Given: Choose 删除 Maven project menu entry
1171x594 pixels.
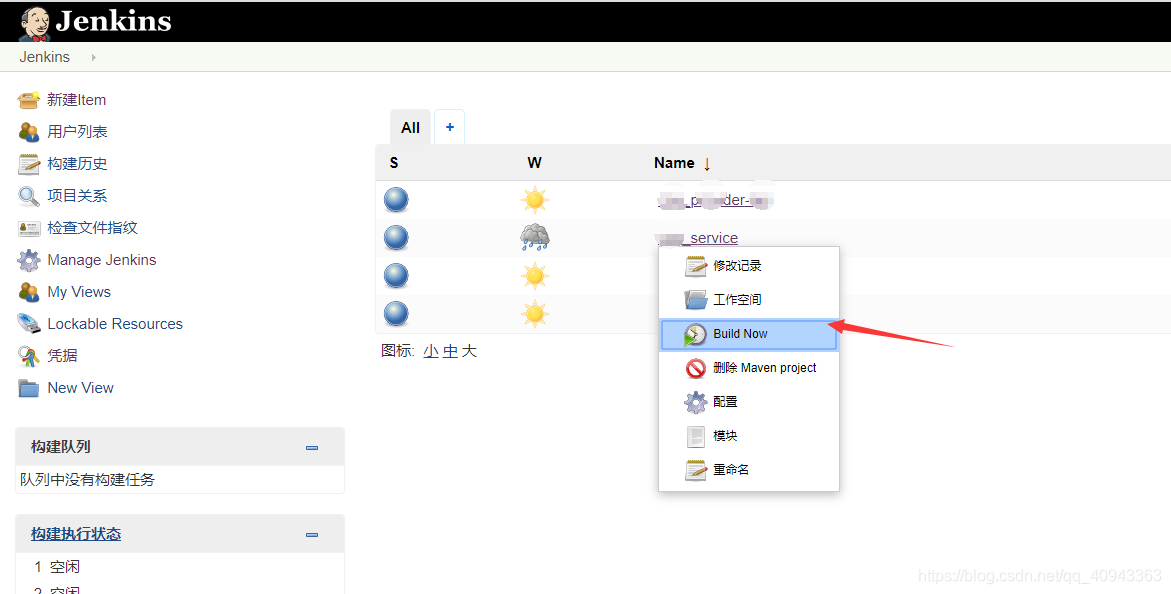Looking at the screenshot, I should [748, 368].
